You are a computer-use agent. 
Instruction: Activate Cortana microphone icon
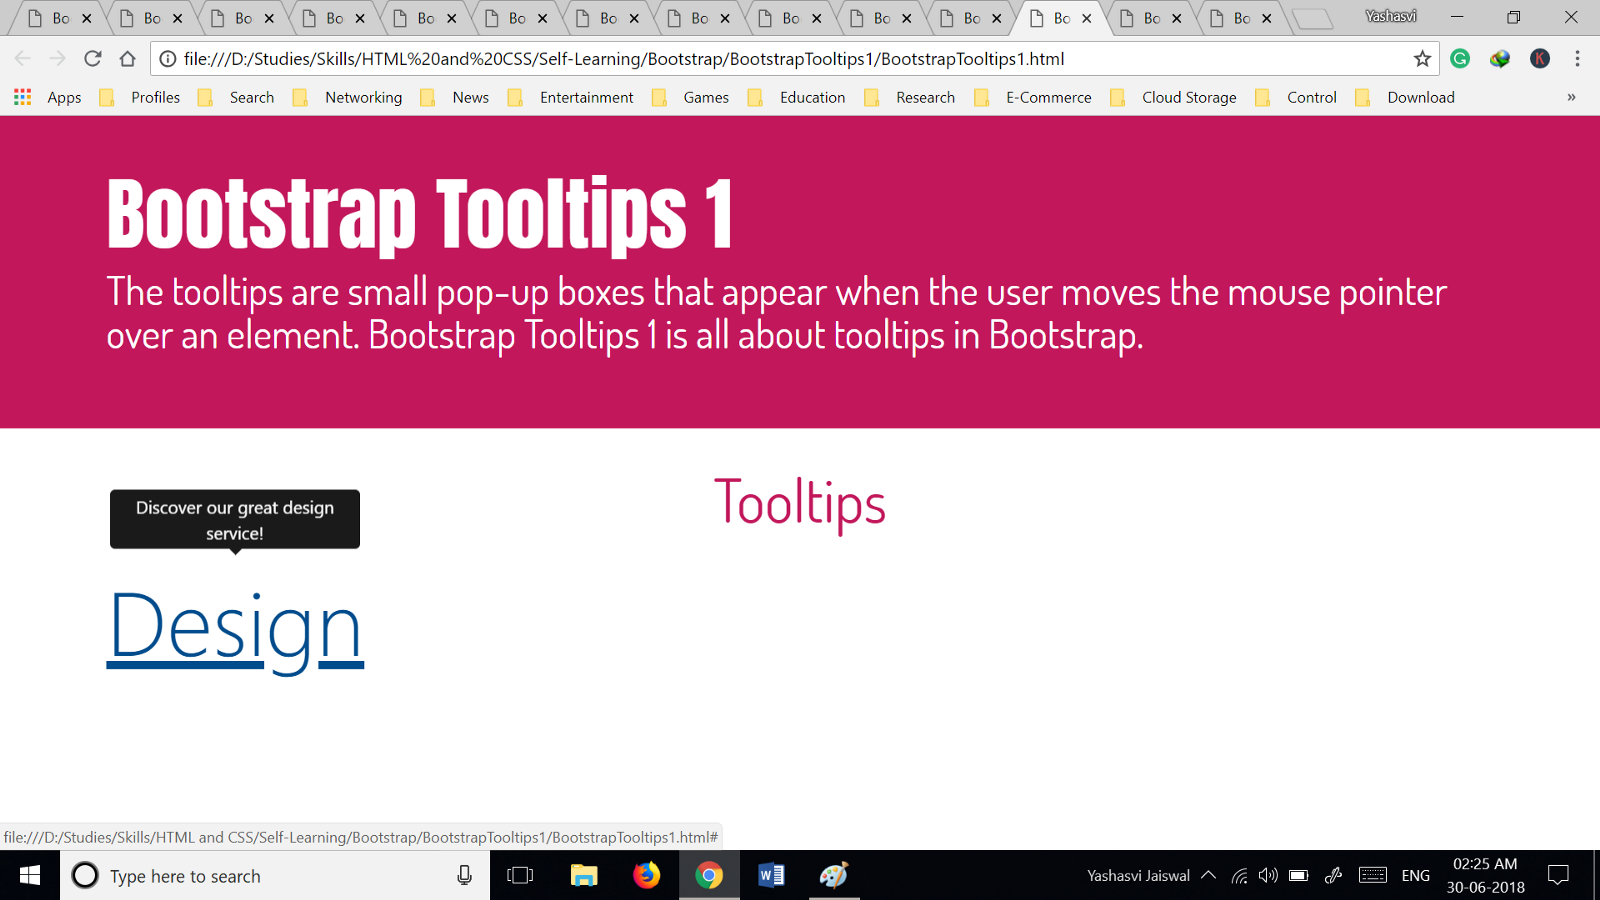[464, 876]
